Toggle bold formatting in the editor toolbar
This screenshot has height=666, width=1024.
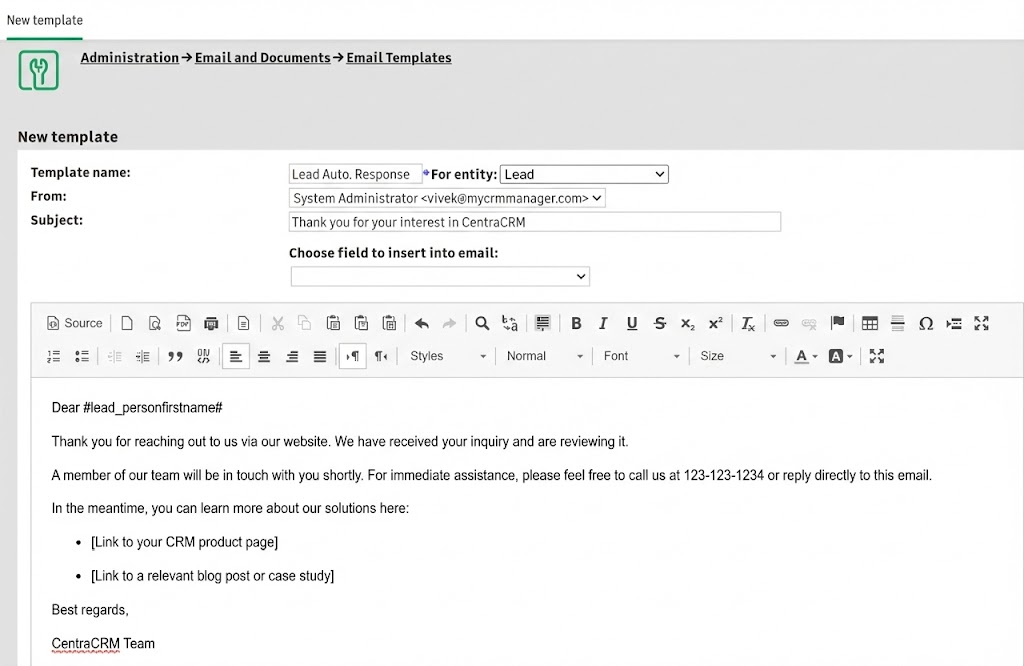[576, 323]
